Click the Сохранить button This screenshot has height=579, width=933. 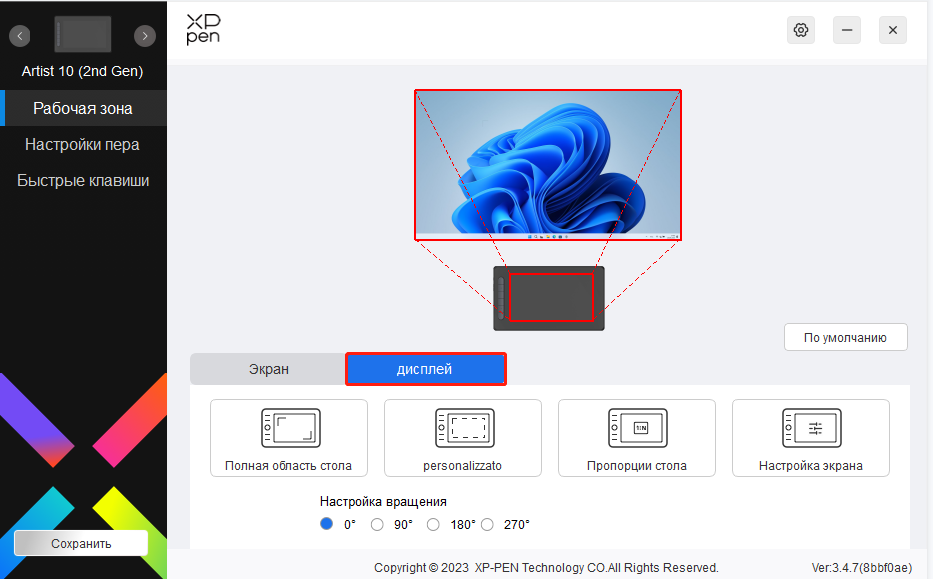pos(81,543)
